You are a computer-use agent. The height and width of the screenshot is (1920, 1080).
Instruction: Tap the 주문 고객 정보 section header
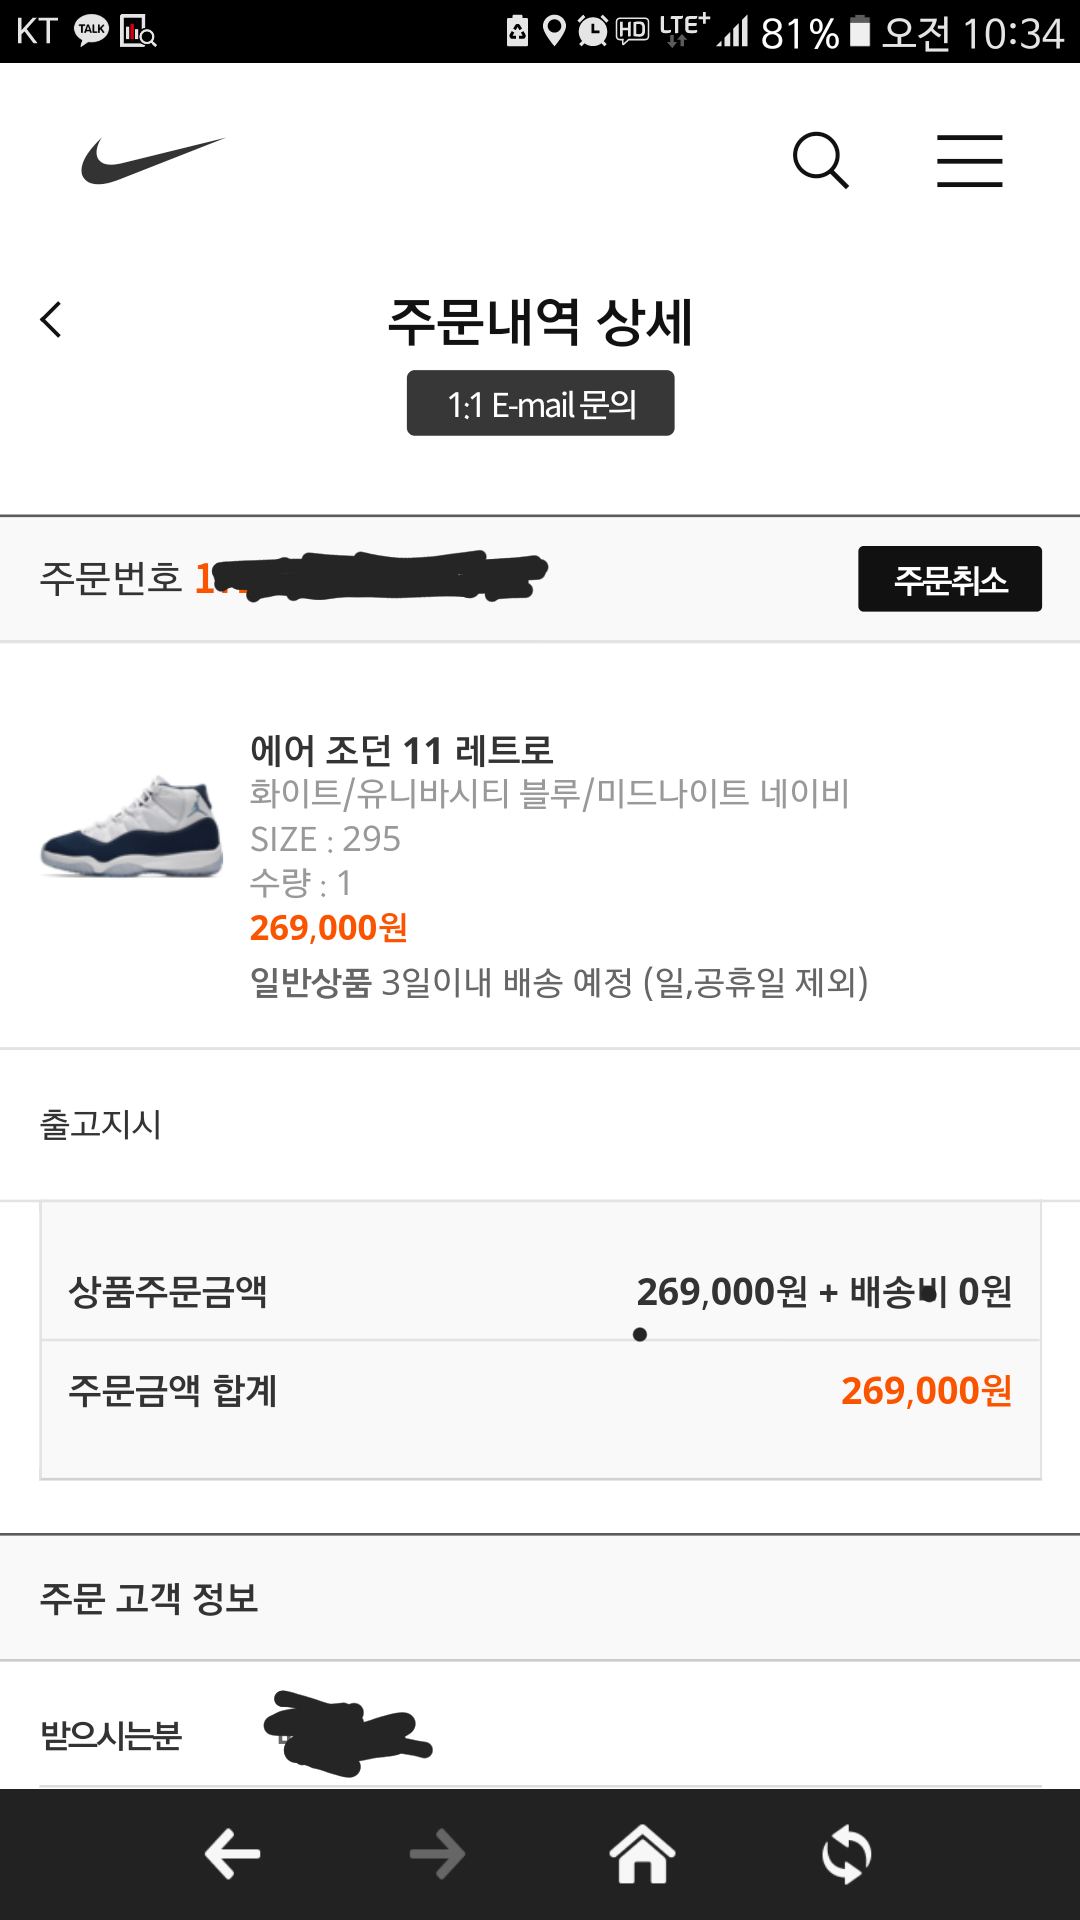point(150,1598)
